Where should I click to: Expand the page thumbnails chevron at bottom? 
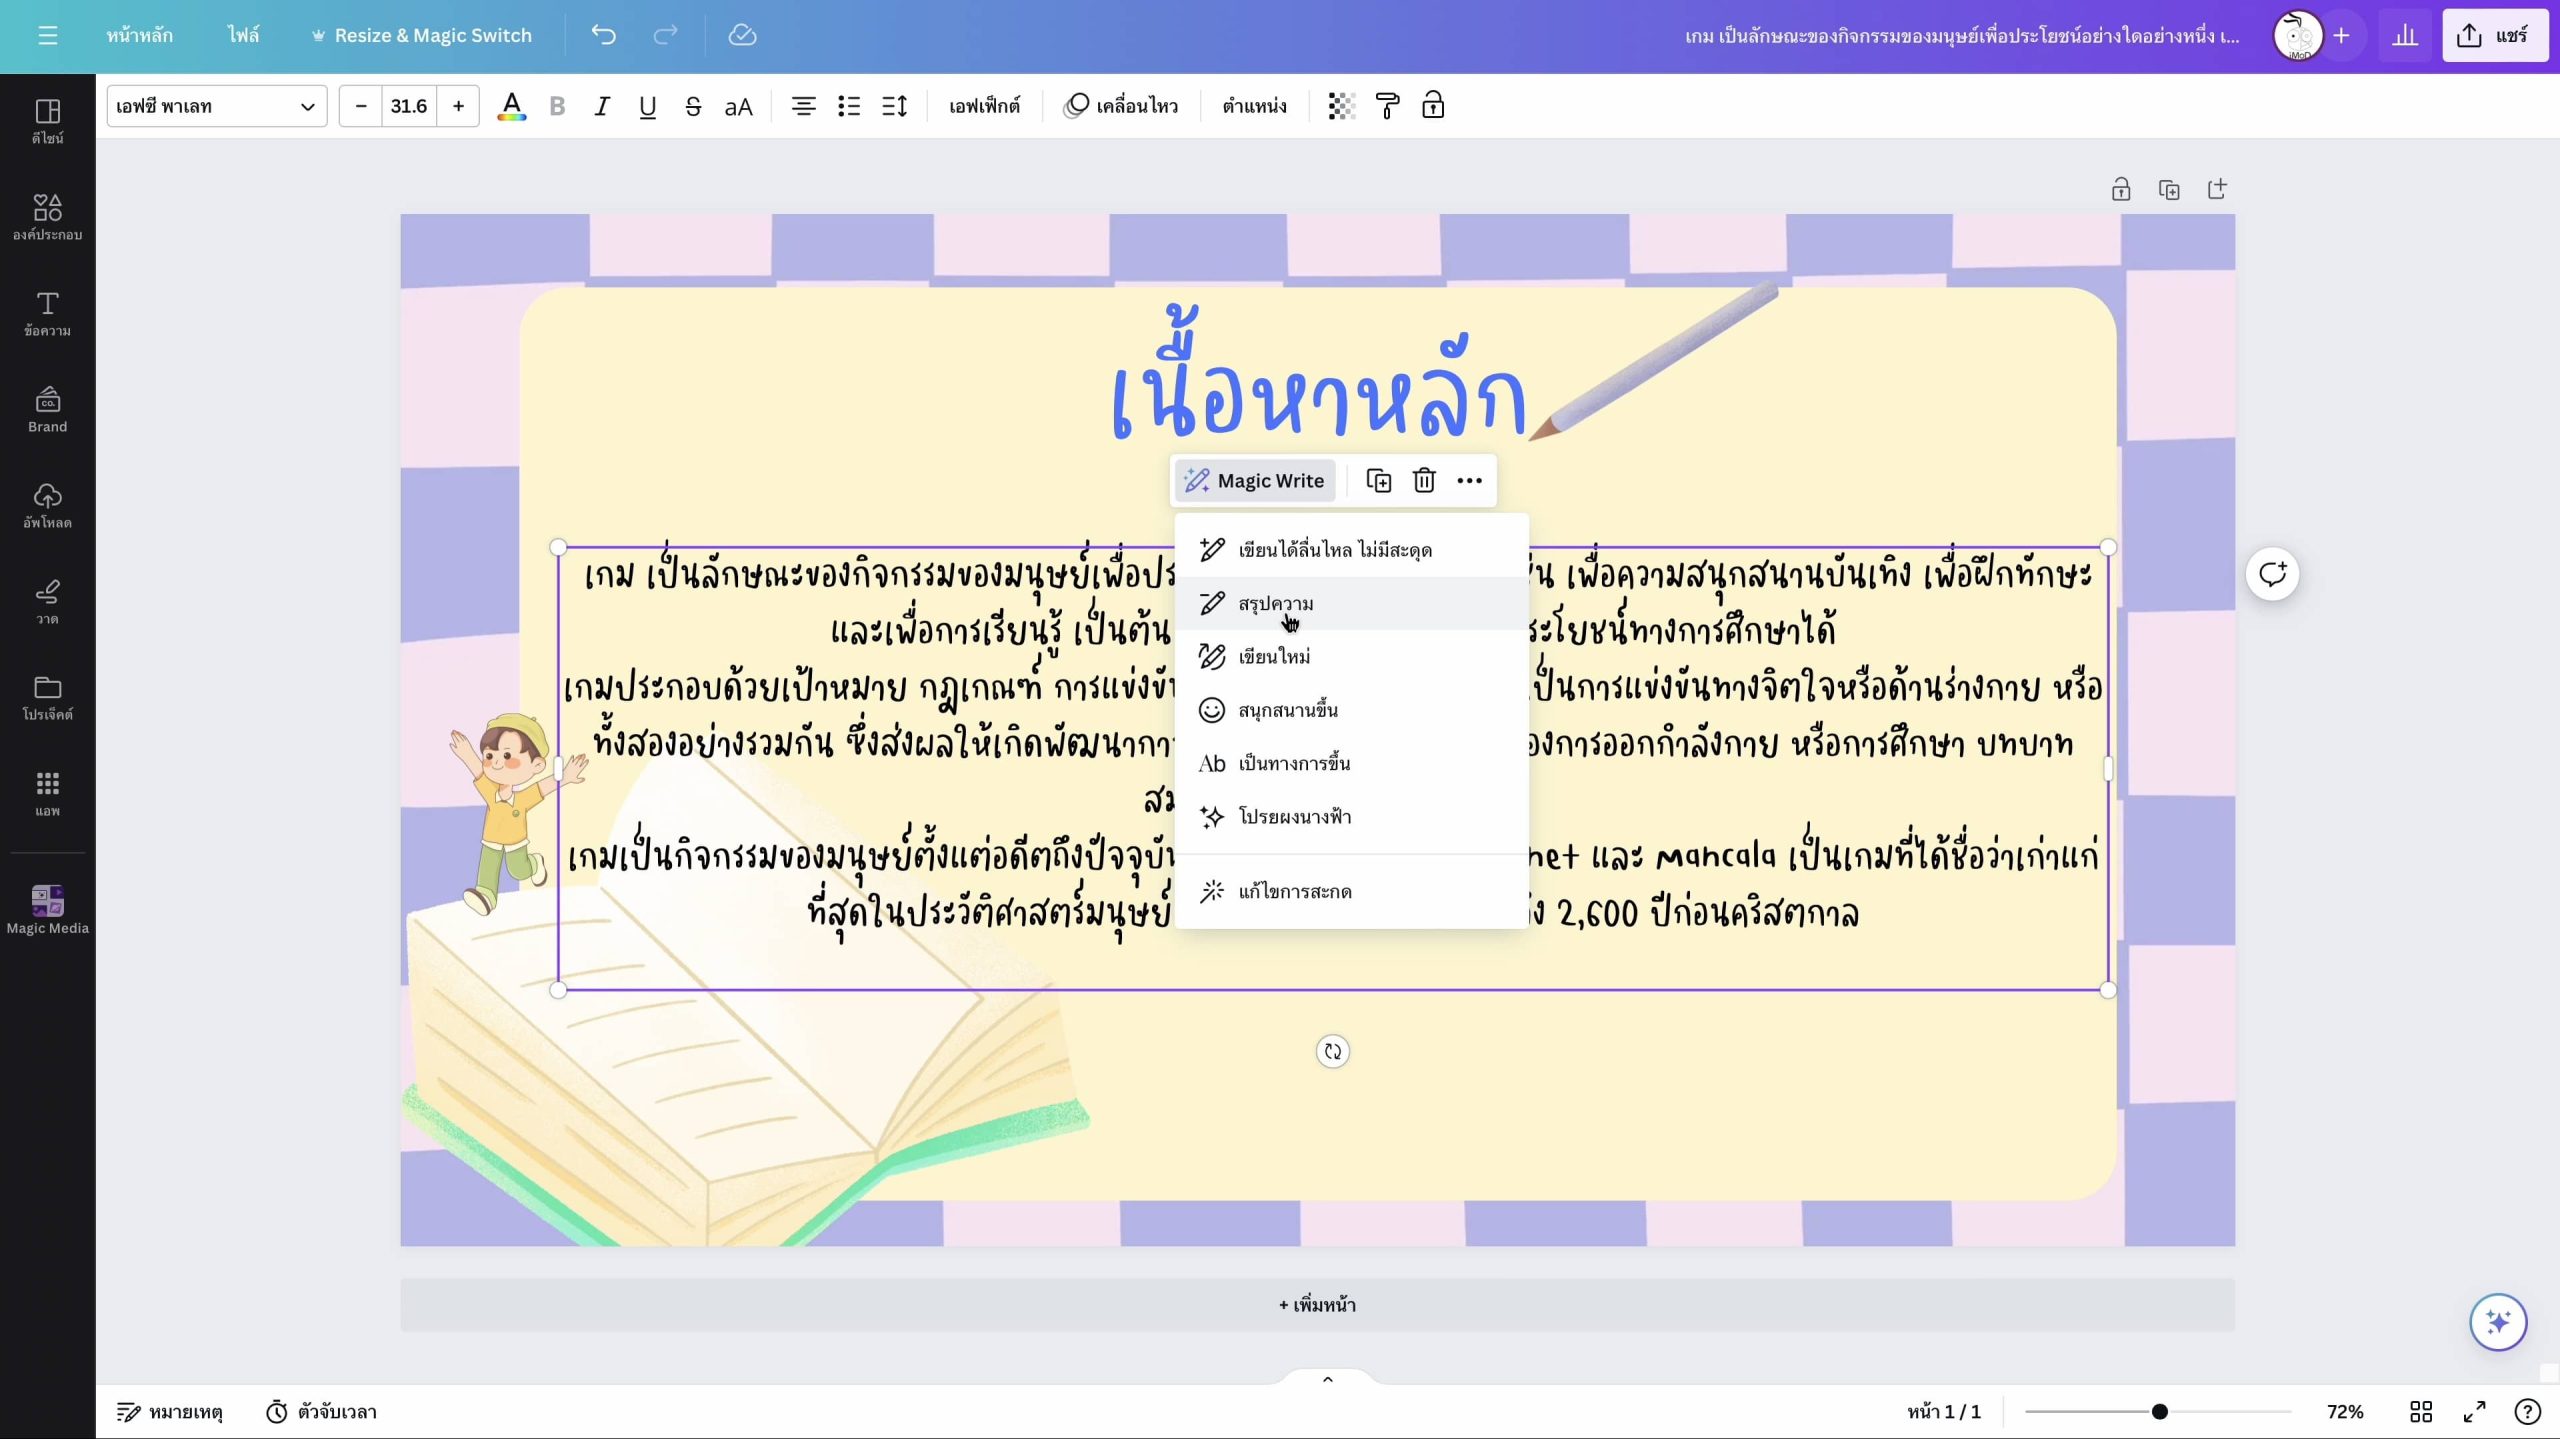[x=1327, y=1379]
